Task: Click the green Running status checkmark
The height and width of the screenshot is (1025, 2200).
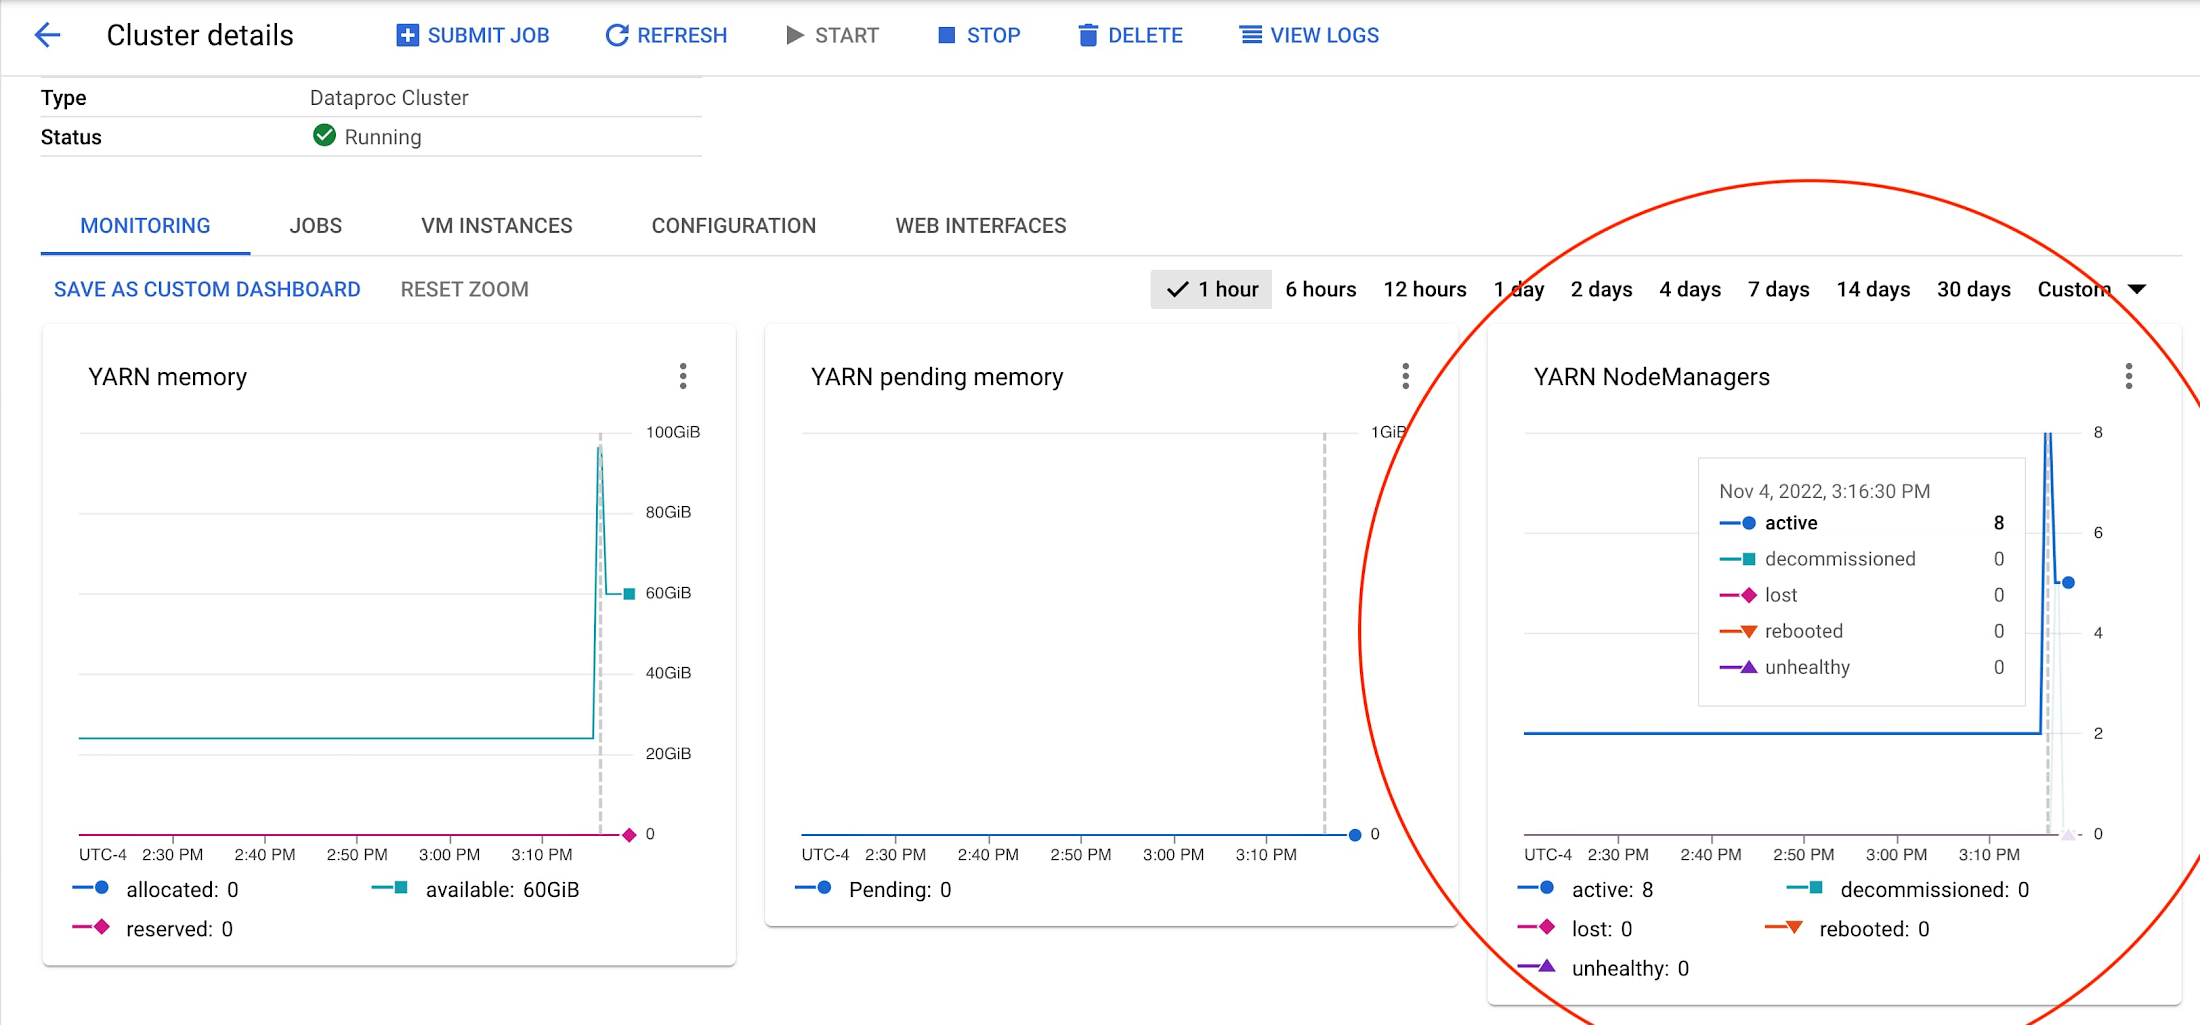Action: pyautogui.click(x=324, y=136)
